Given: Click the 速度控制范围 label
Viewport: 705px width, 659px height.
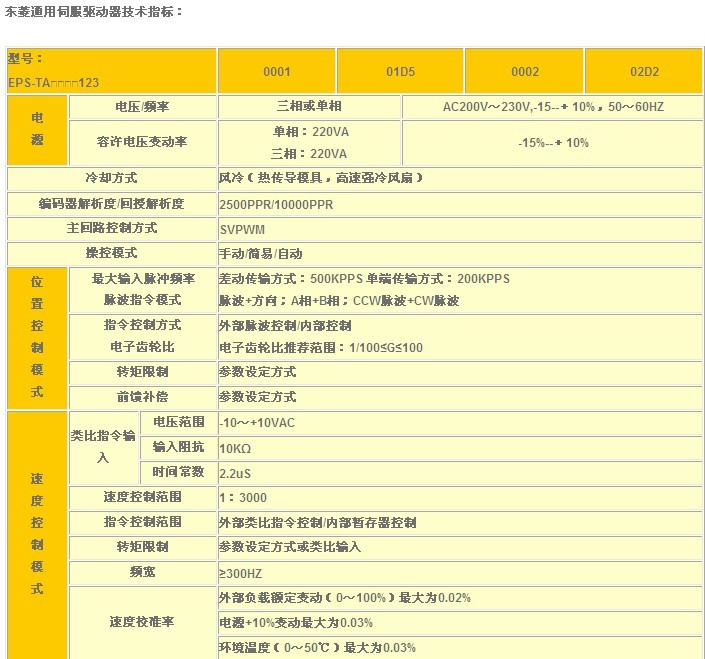Looking at the screenshot, I should [142, 497].
